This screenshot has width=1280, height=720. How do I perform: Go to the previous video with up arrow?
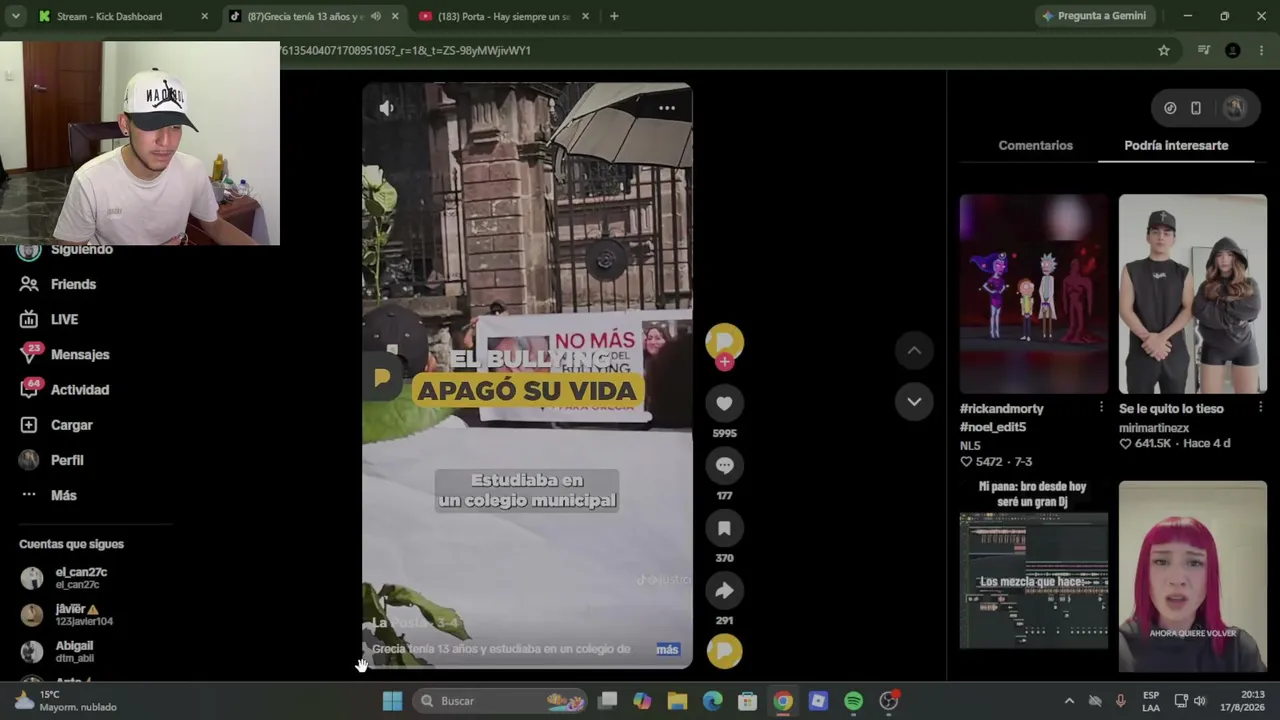point(914,350)
